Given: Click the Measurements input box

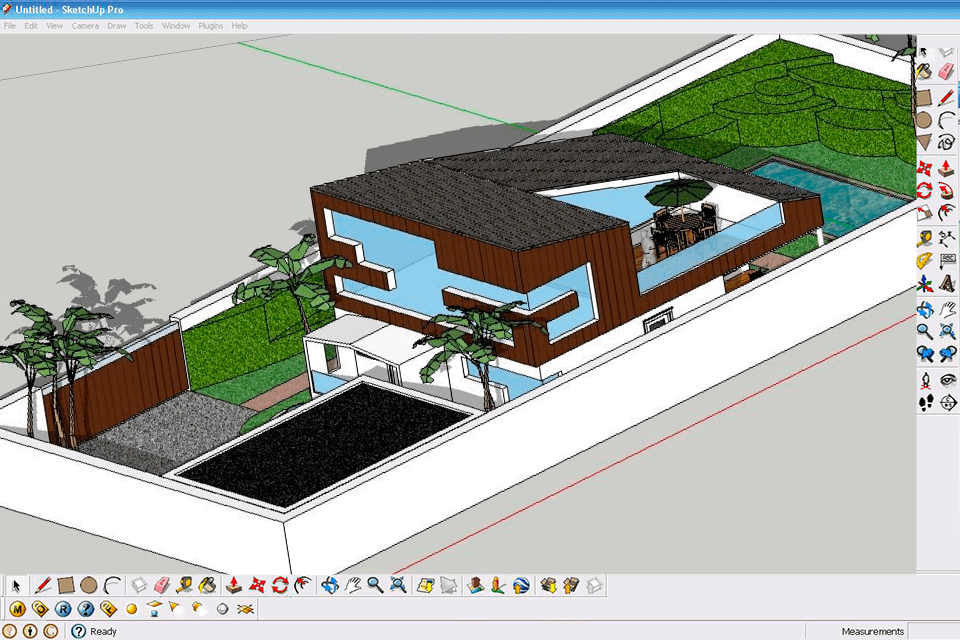Looking at the screenshot, I should (x=933, y=631).
